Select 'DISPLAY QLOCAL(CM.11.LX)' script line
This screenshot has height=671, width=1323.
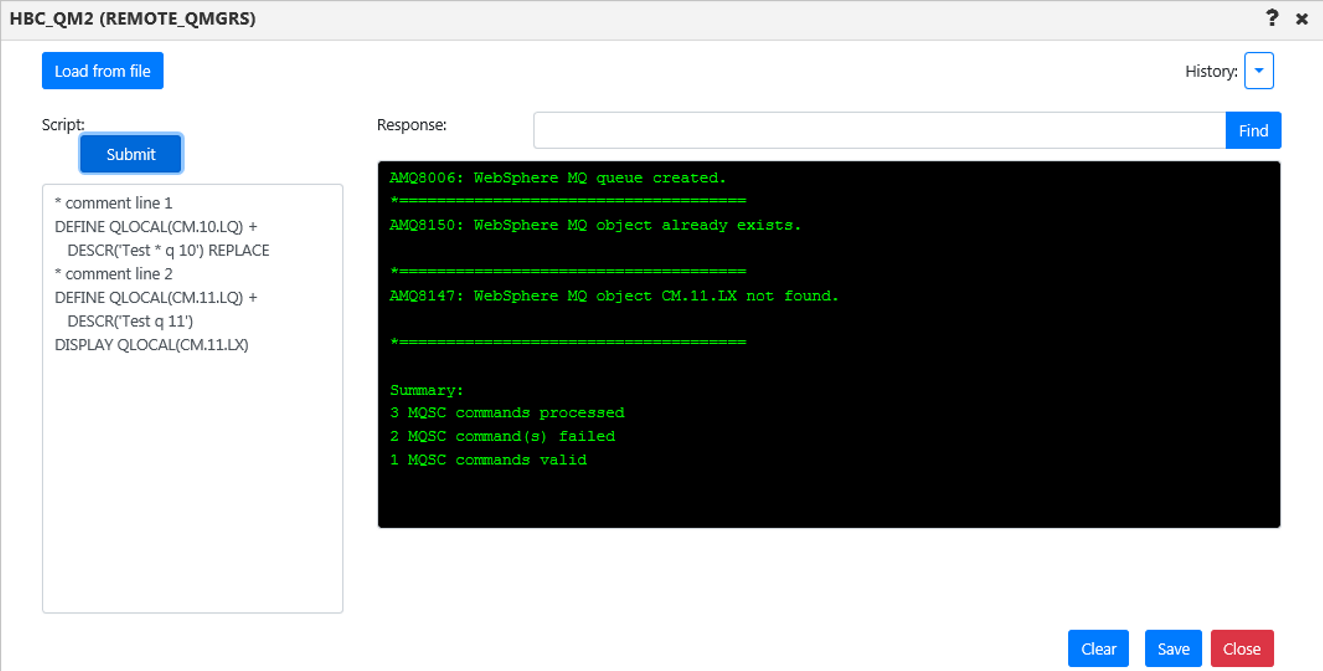[152, 345]
